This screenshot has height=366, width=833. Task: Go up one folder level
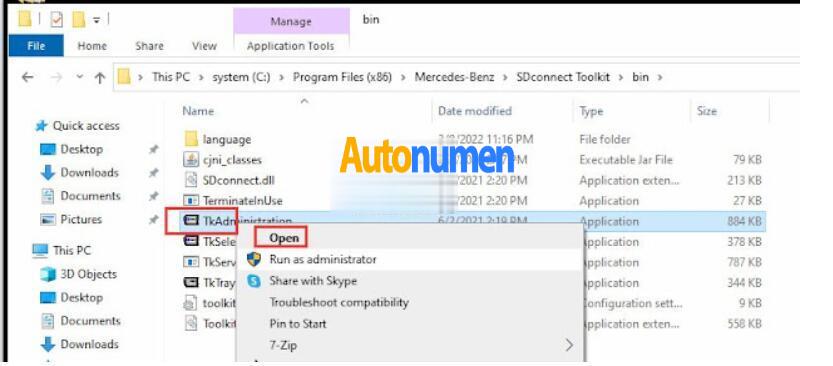[x=99, y=78]
